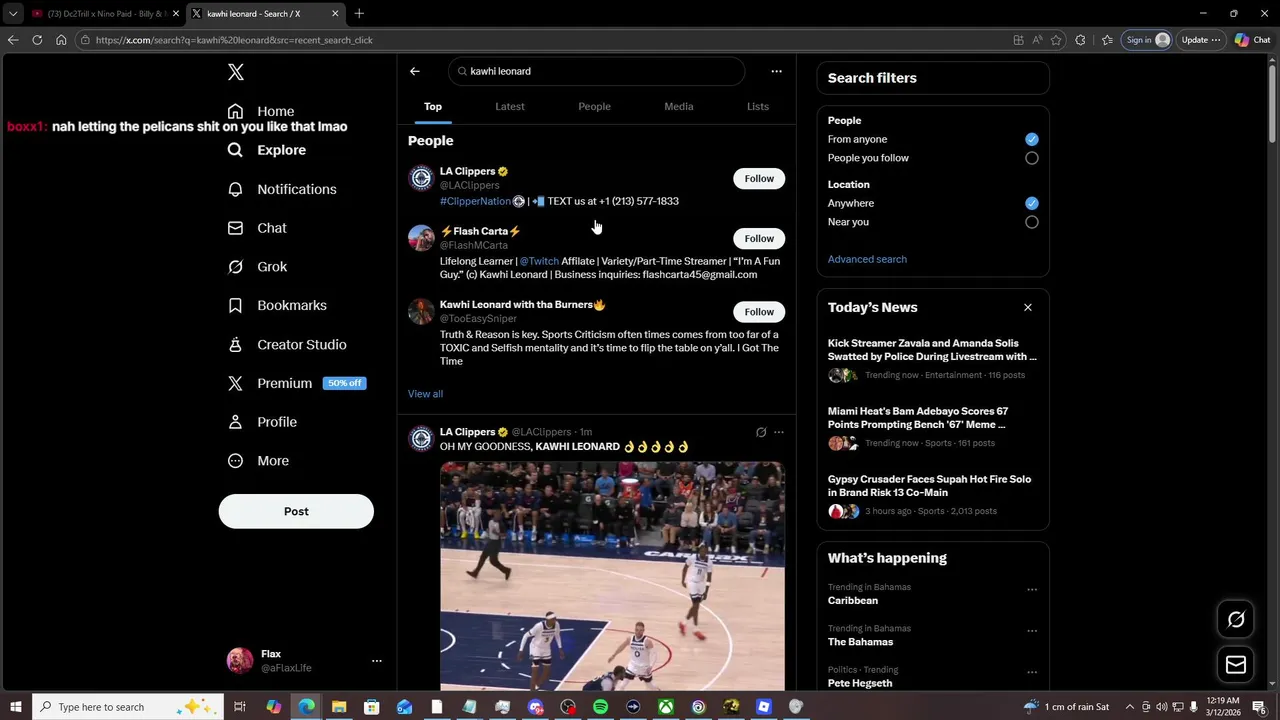1280x720 pixels.
Task: Open account menu dots beside Flax
Action: pos(376,661)
